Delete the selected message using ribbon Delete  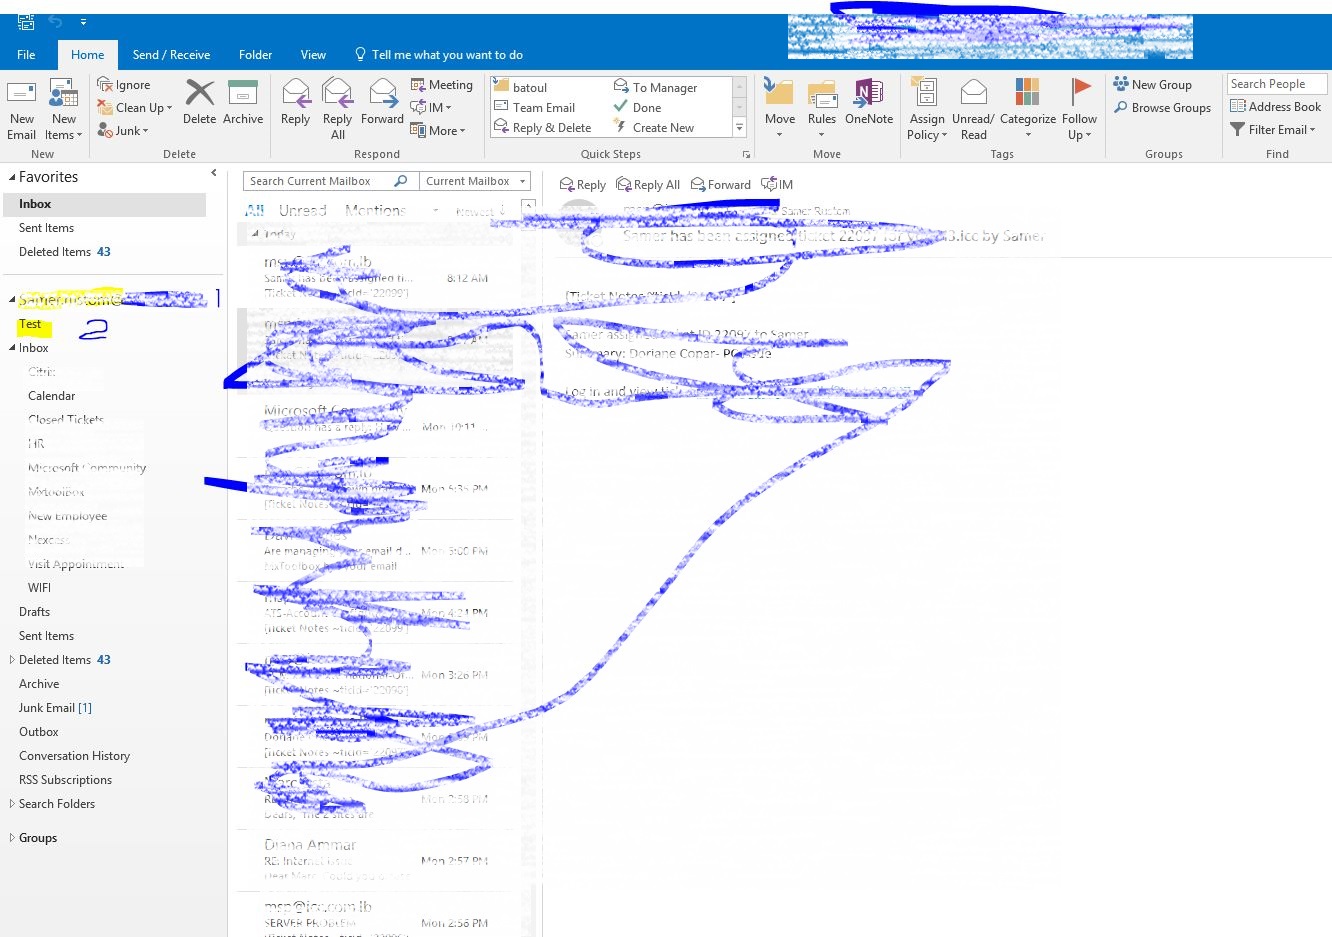pyautogui.click(x=199, y=102)
